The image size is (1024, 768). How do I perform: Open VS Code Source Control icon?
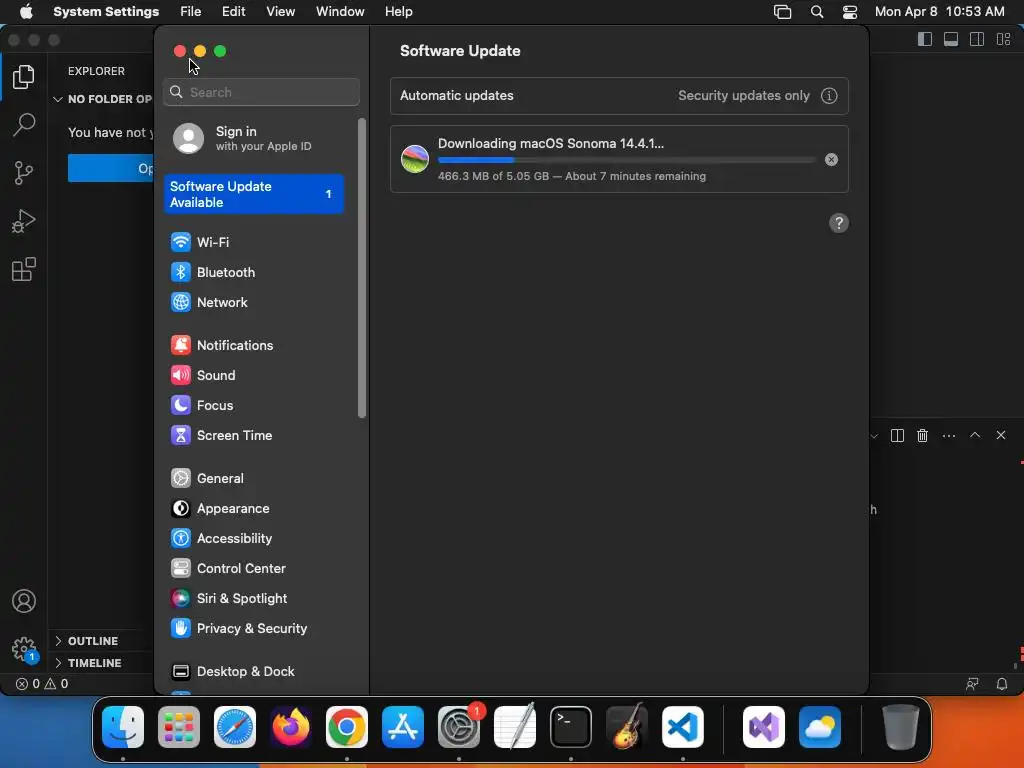tap(24, 173)
